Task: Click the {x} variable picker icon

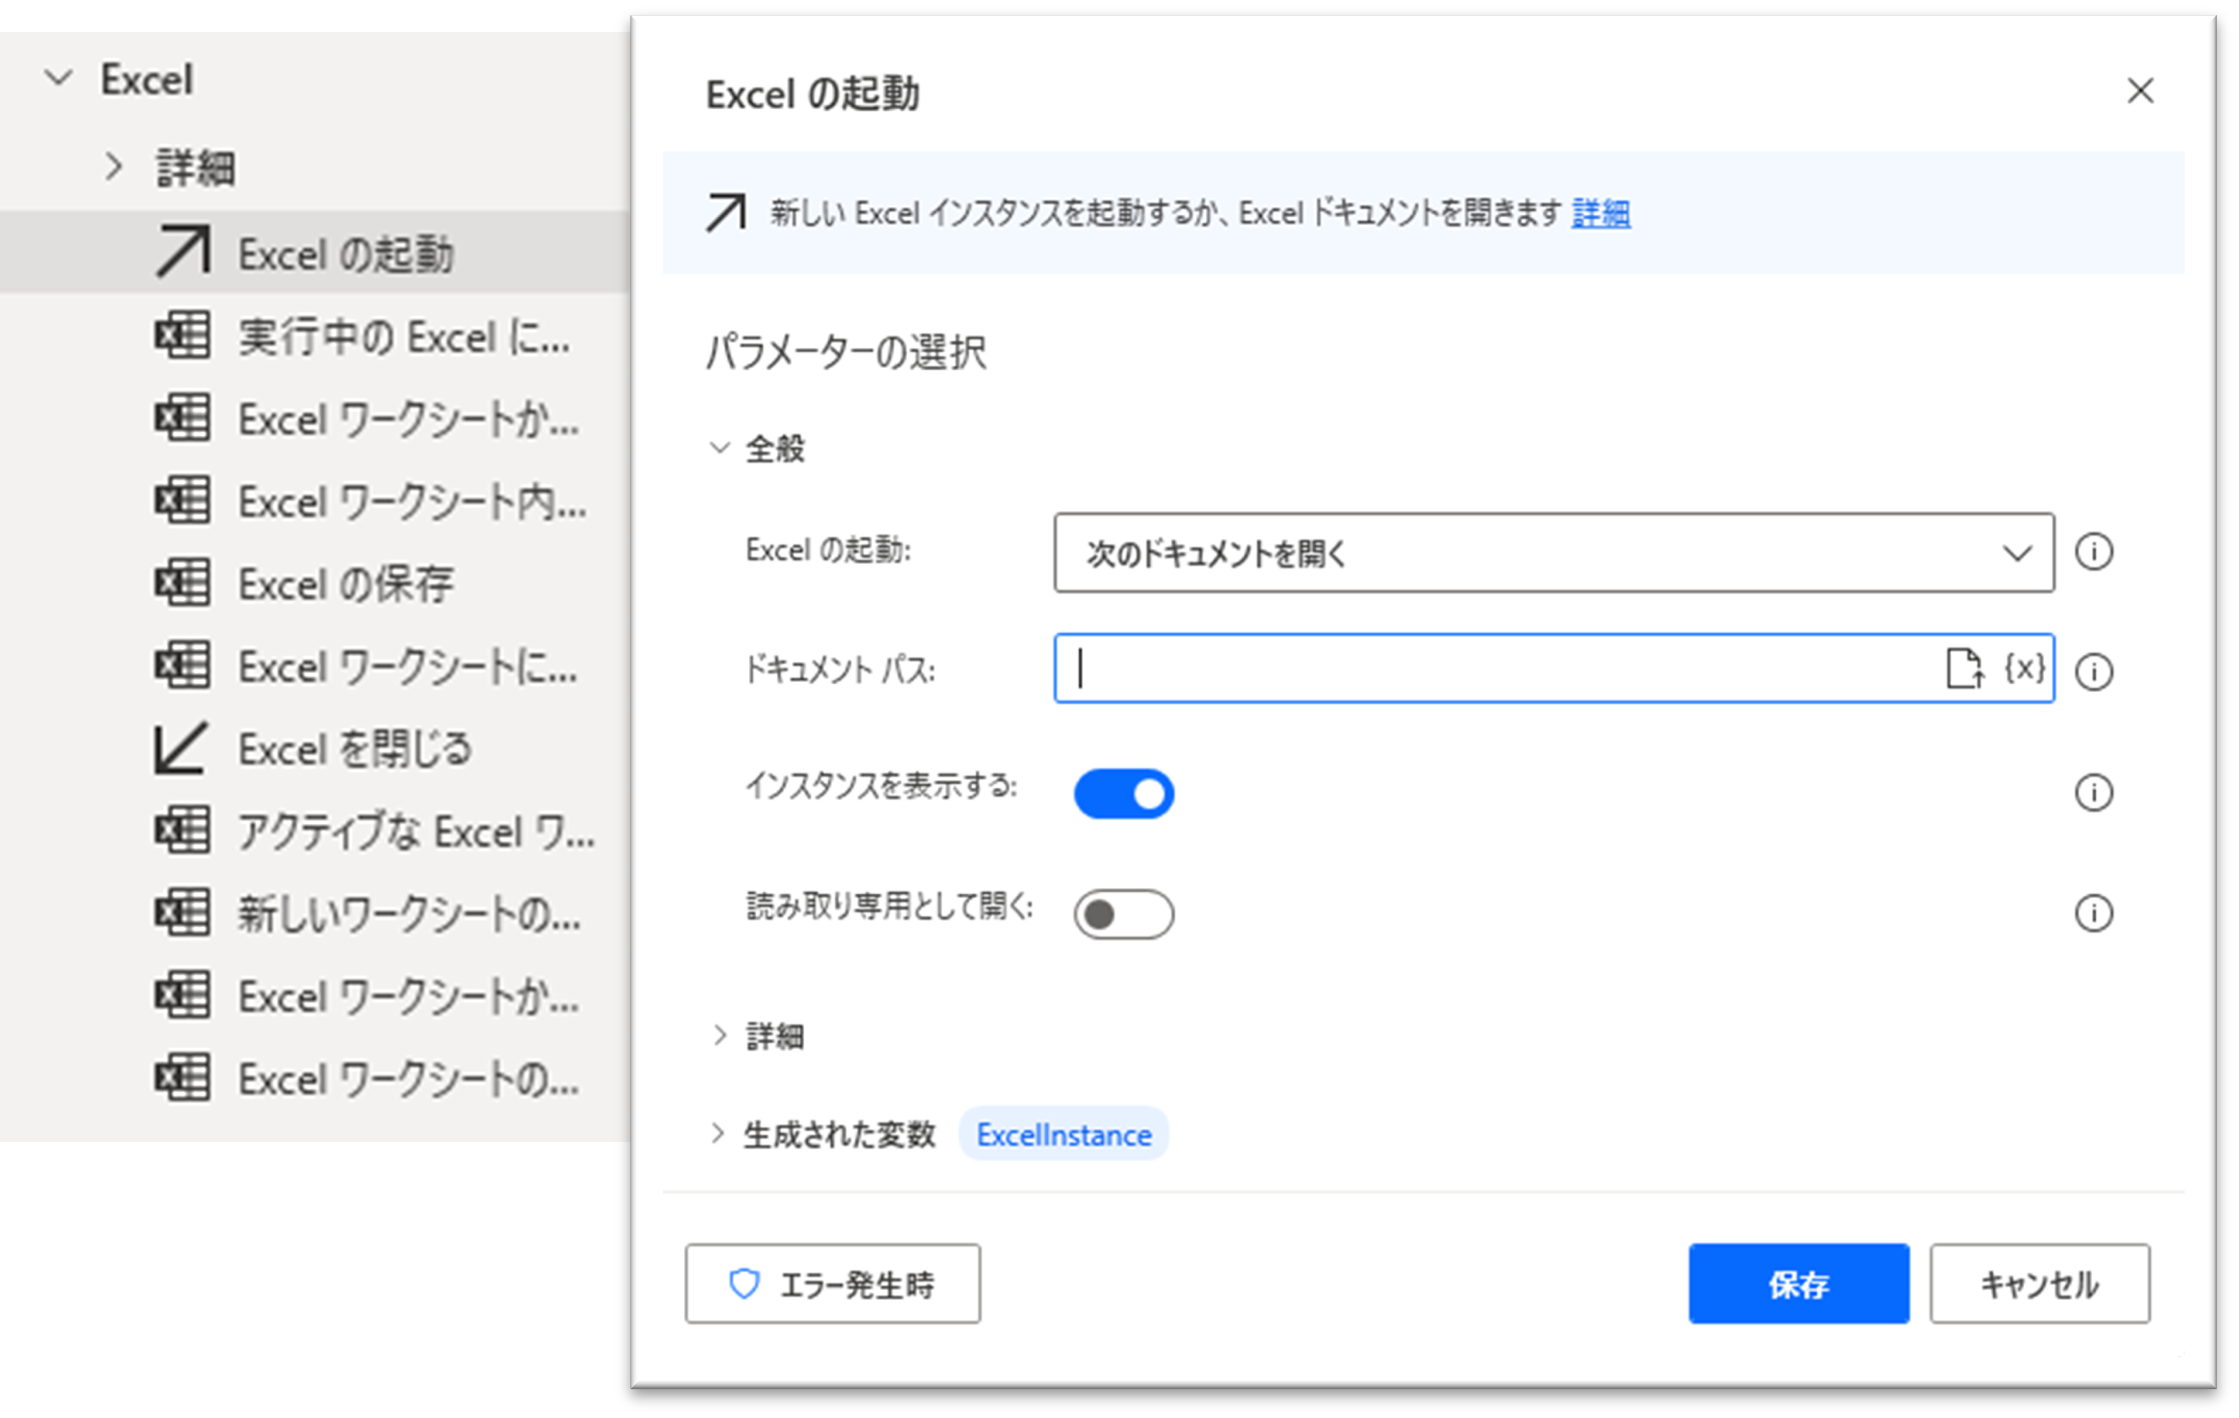Action: [x=2024, y=668]
